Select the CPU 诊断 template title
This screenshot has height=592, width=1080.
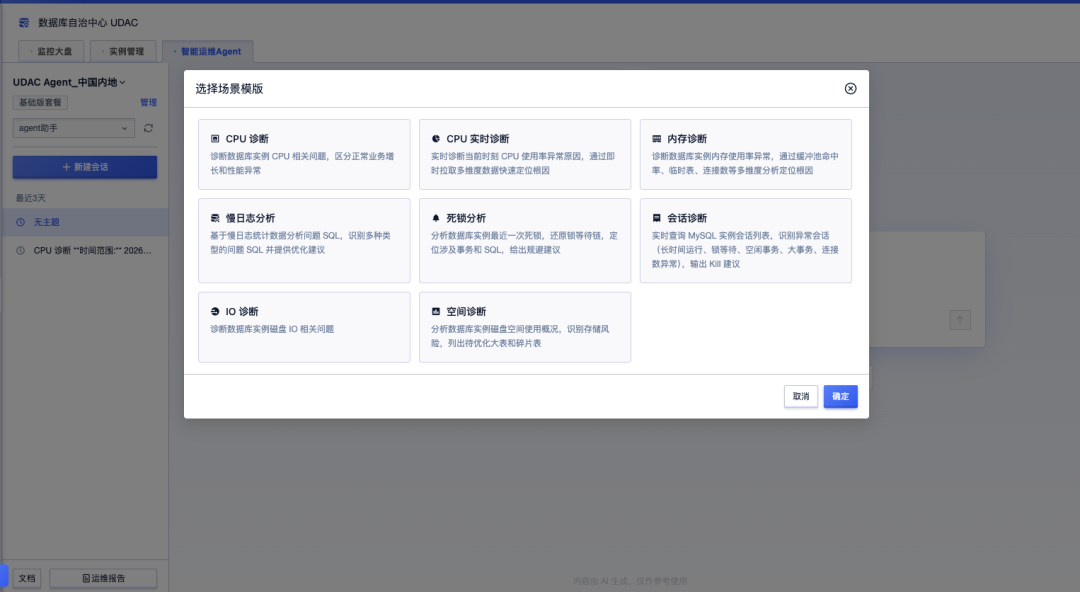click(x=247, y=139)
